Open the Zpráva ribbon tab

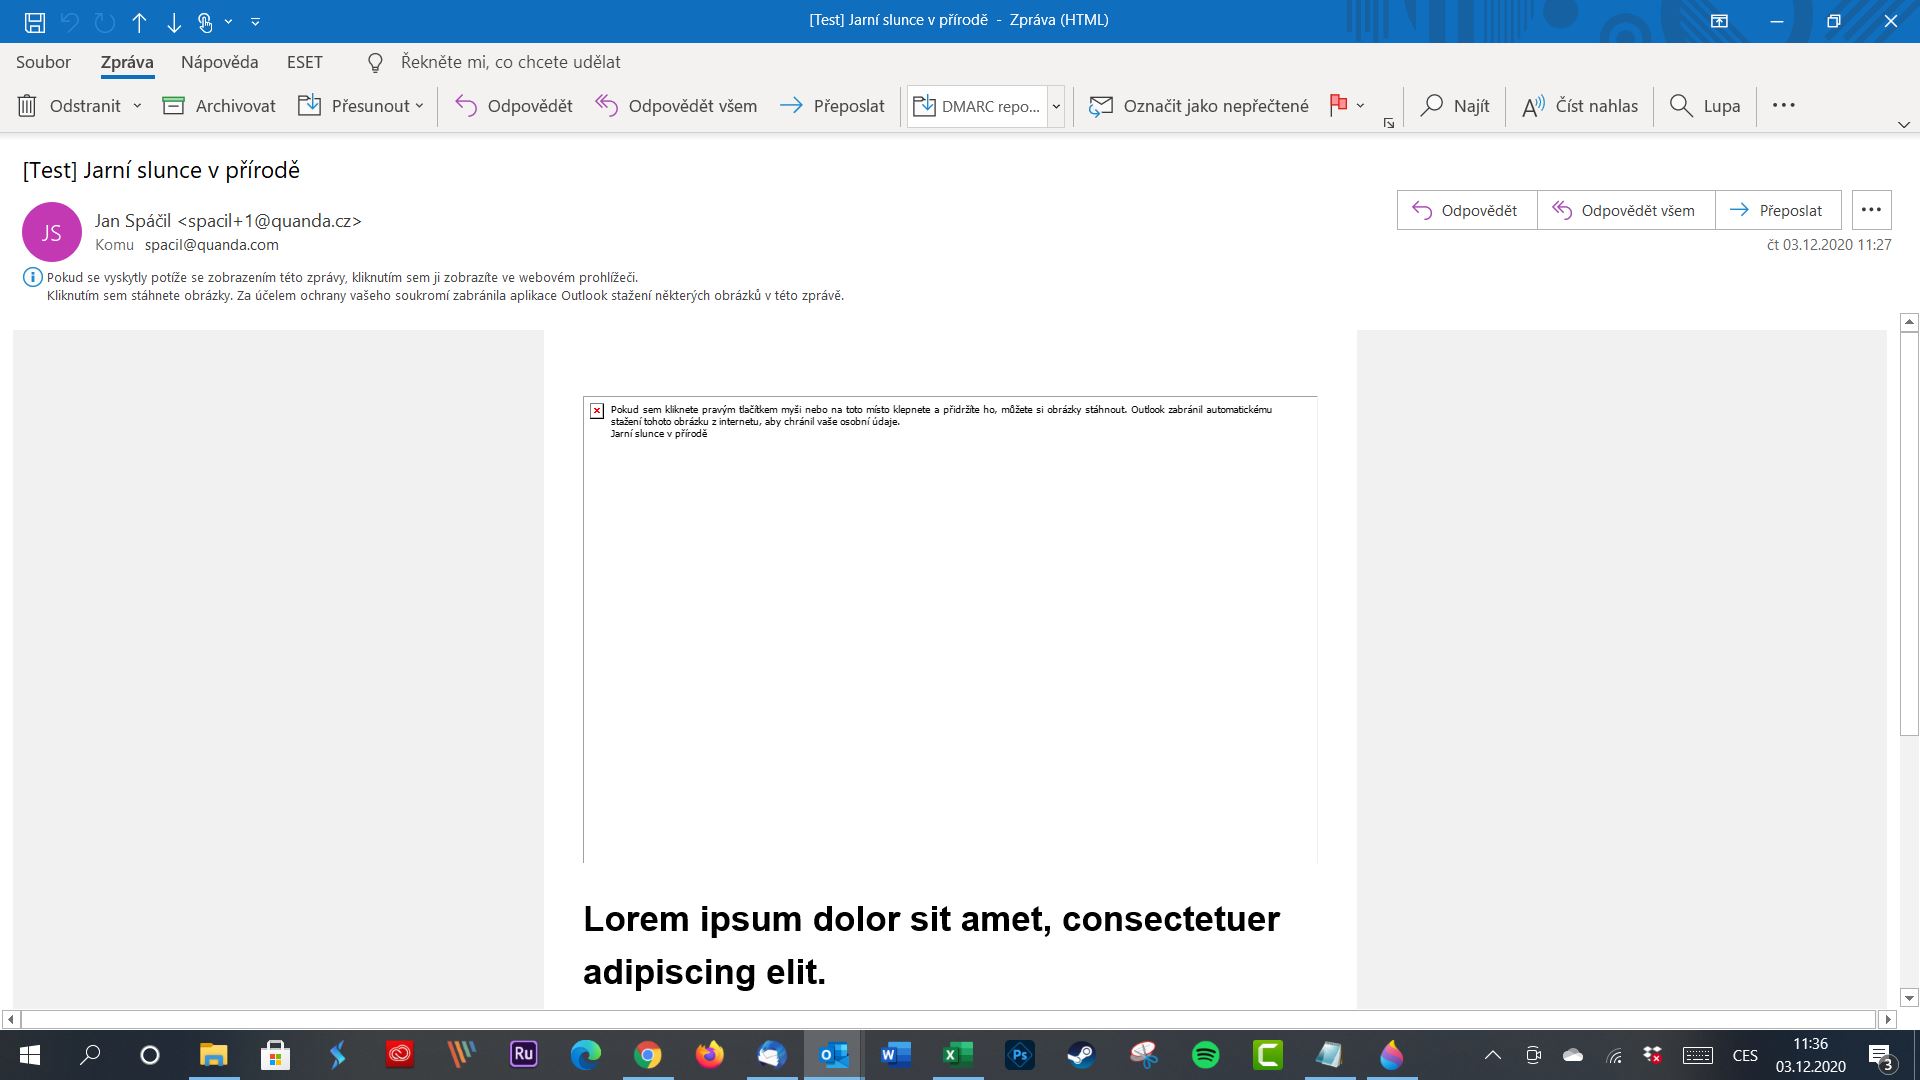(x=127, y=61)
